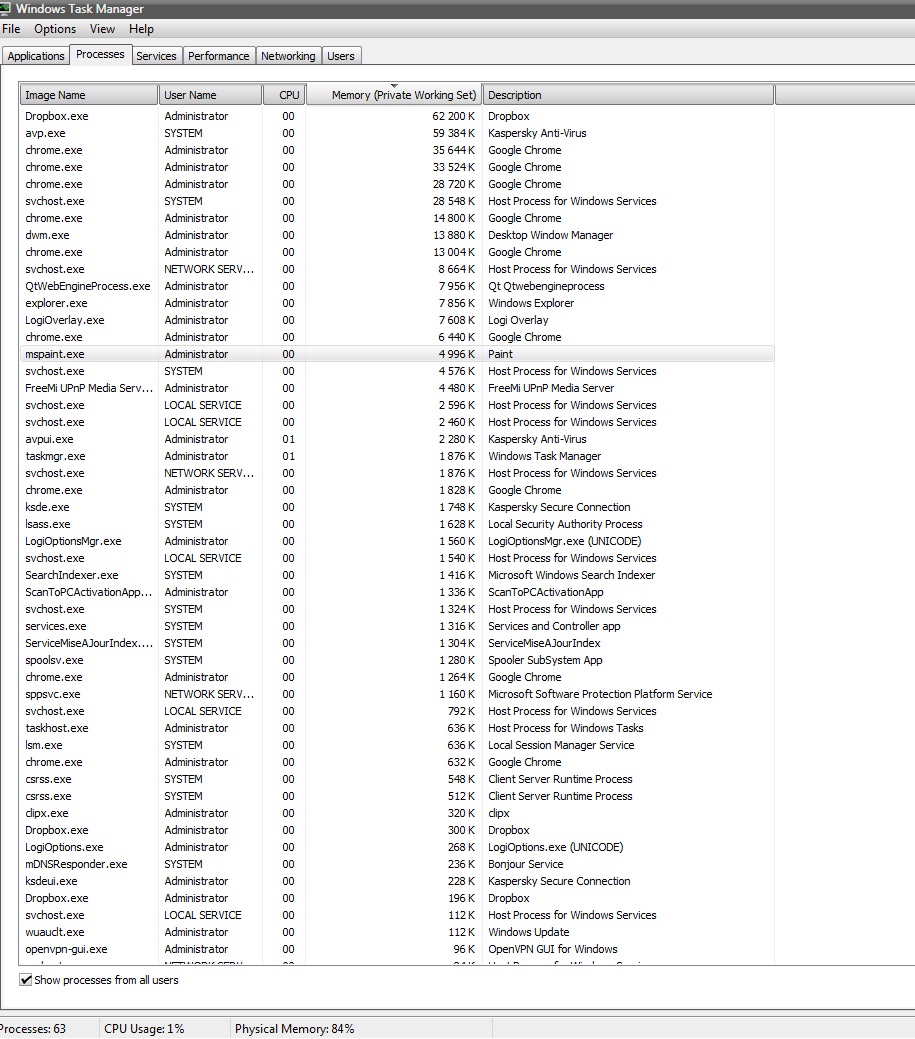915x1039 pixels.
Task: Sort by User Name column header
Action: (211, 95)
